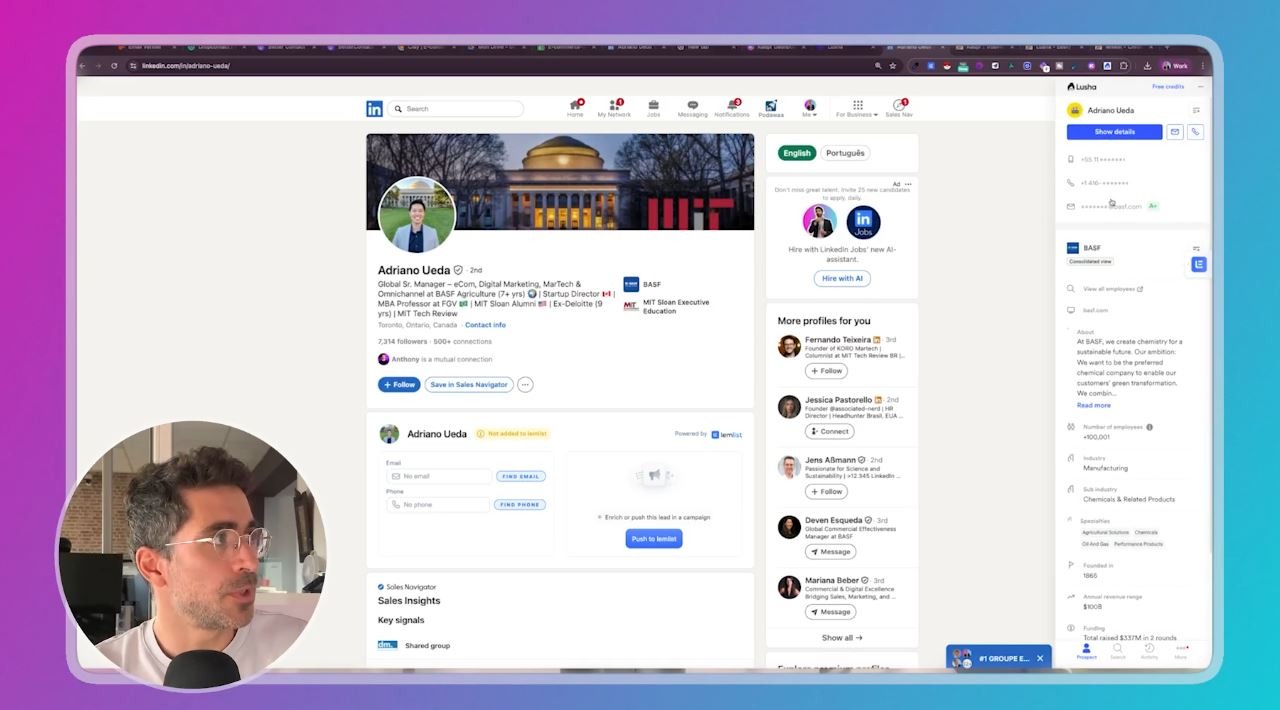This screenshot has height=710, width=1280.
Task: Click Adriano Ueda's profile photo
Action: click(x=417, y=215)
